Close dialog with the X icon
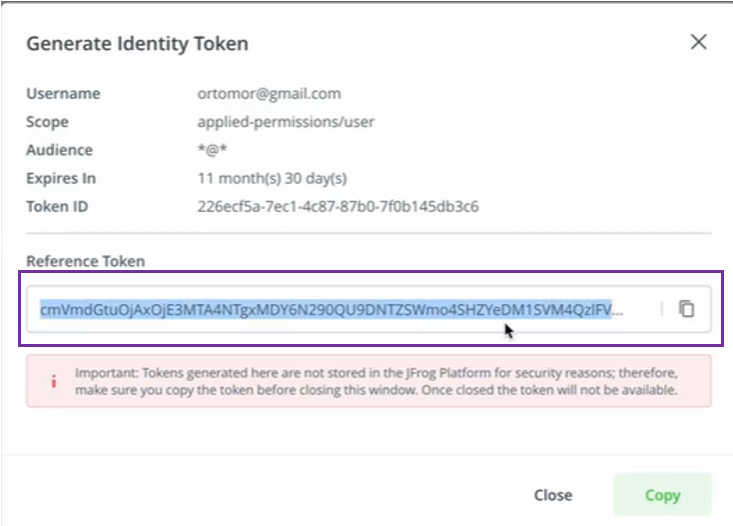The height and width of the screenshot is (526, 733). [698, 42]
